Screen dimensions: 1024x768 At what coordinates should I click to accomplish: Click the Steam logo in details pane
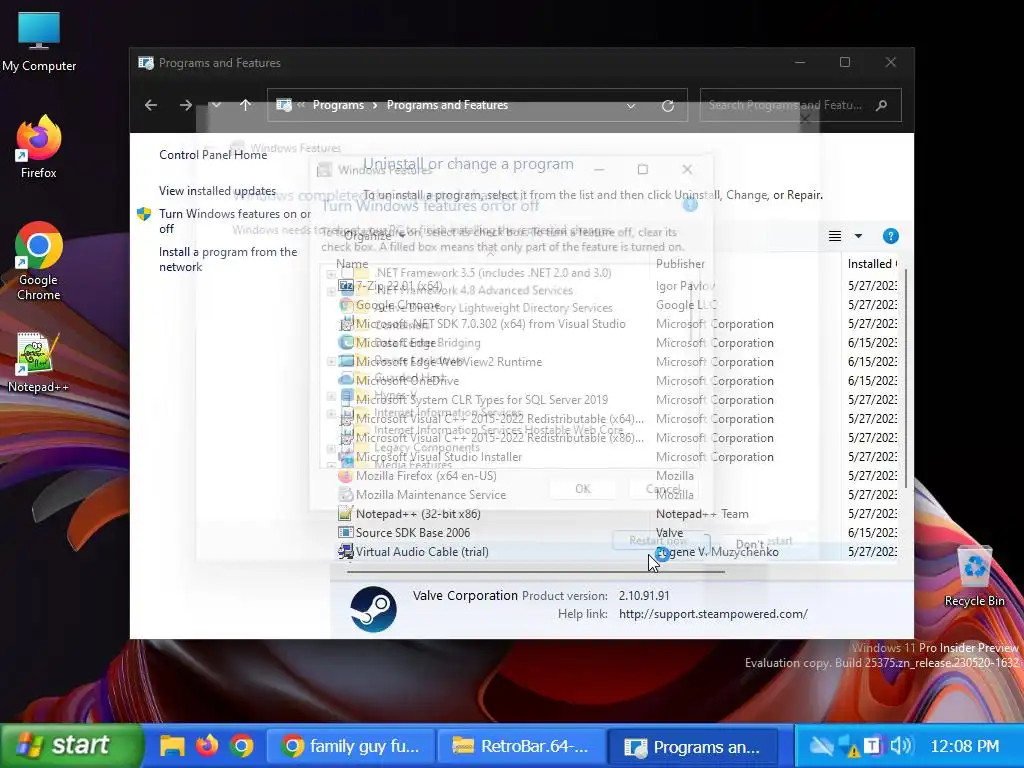coord(374,609)
